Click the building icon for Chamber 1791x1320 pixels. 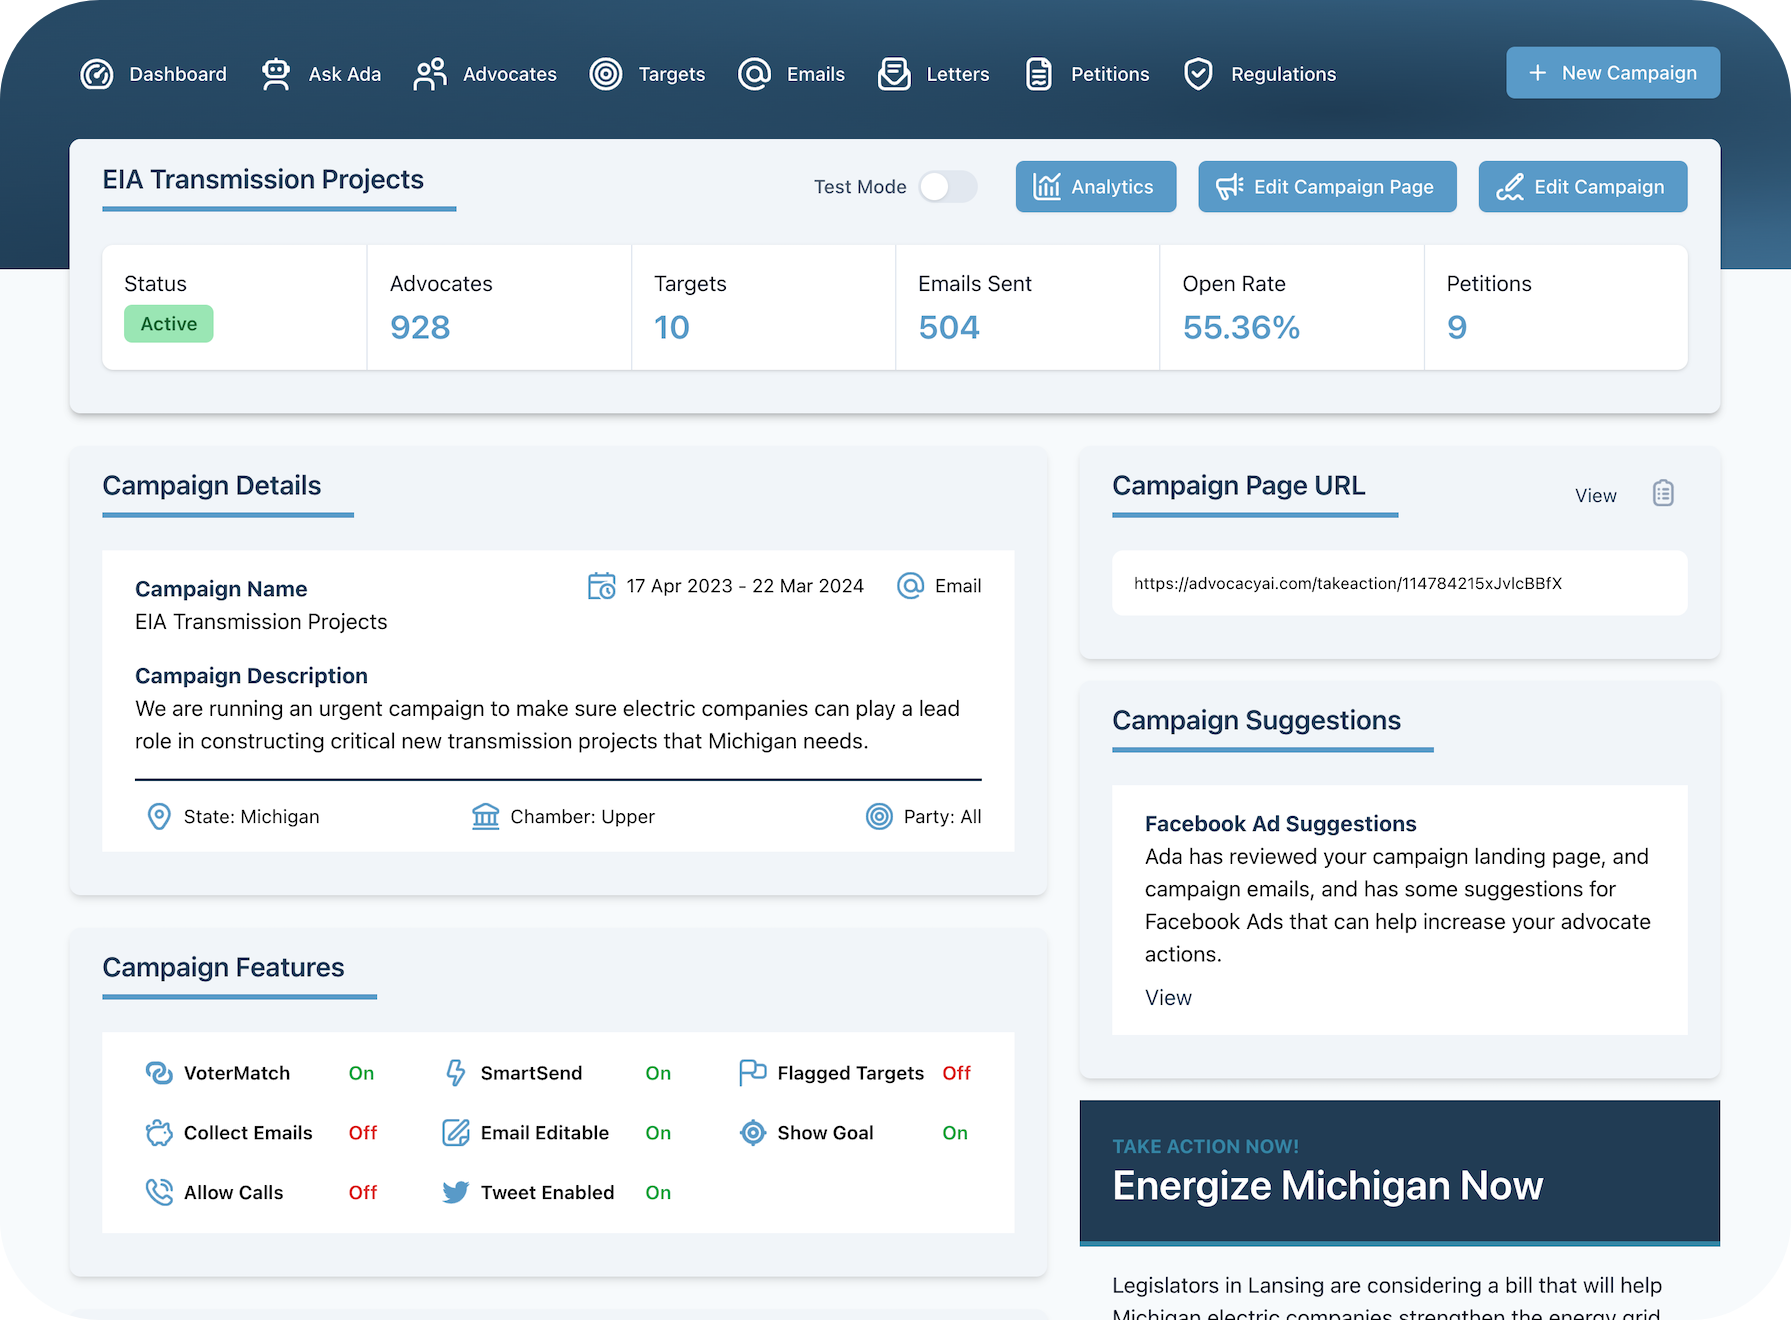pyautogui.click(x=486, y=817)
